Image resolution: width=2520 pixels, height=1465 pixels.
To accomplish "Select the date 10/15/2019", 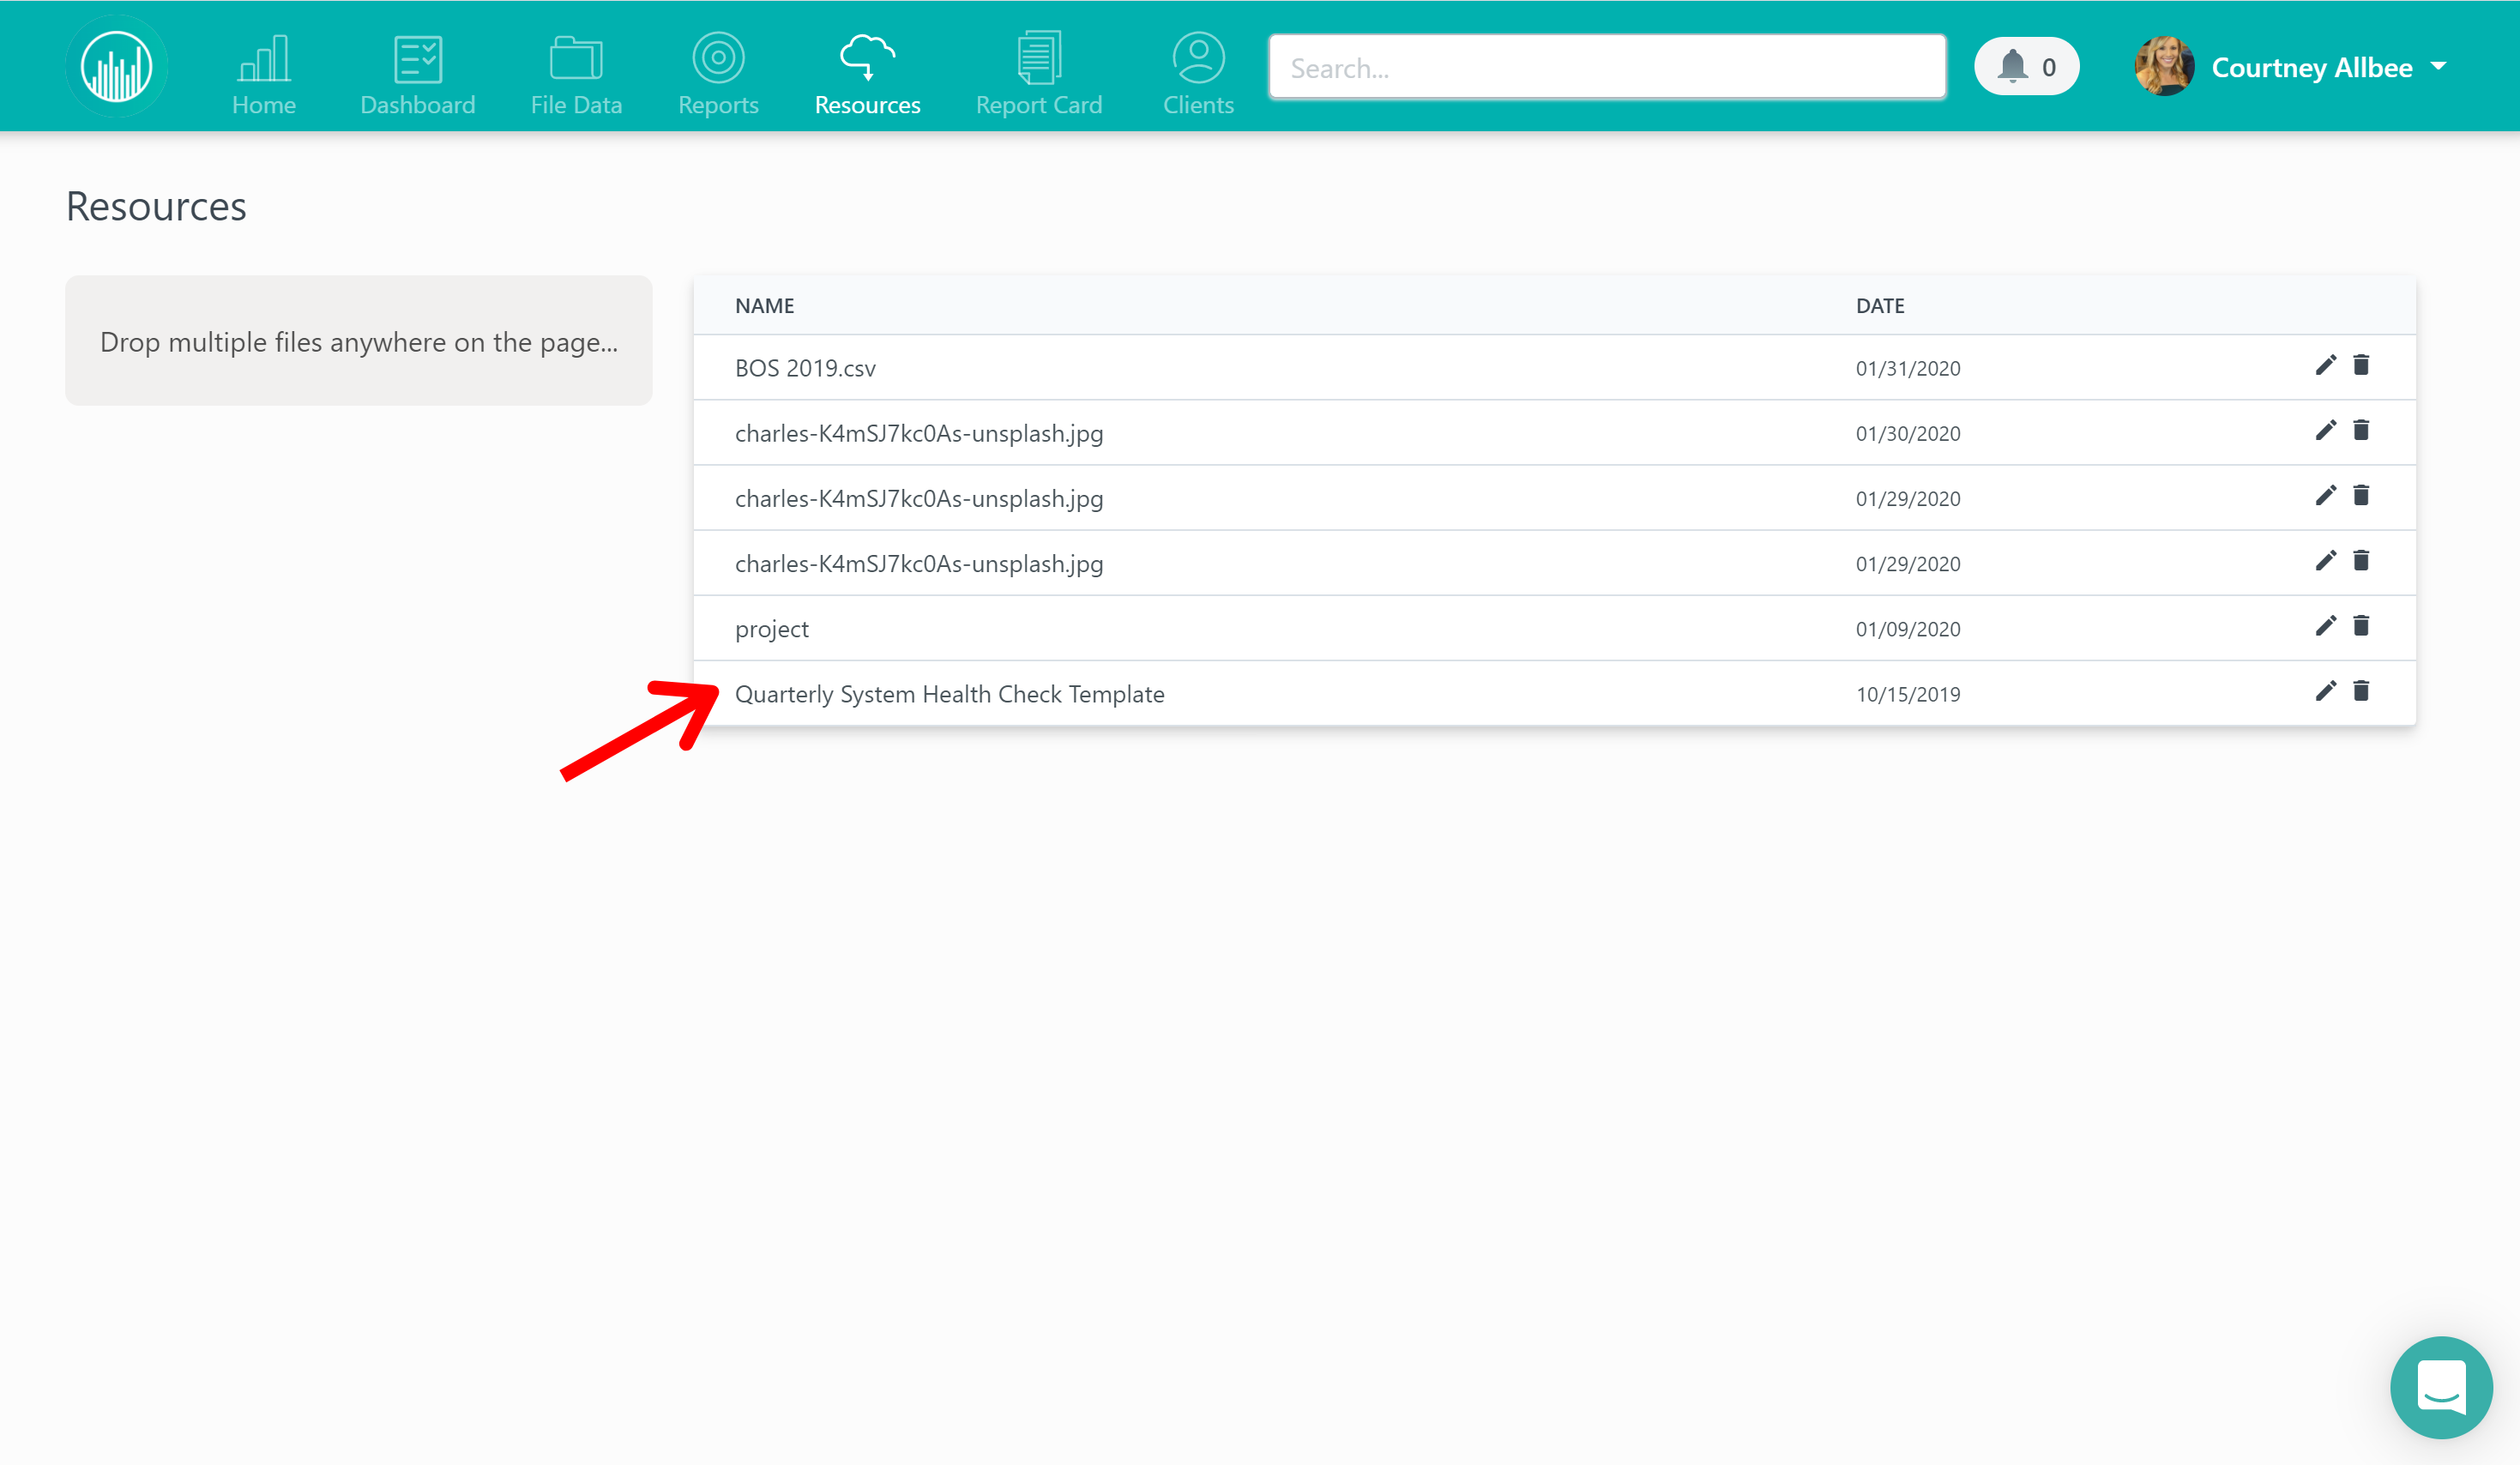I will coord(1907,694).
